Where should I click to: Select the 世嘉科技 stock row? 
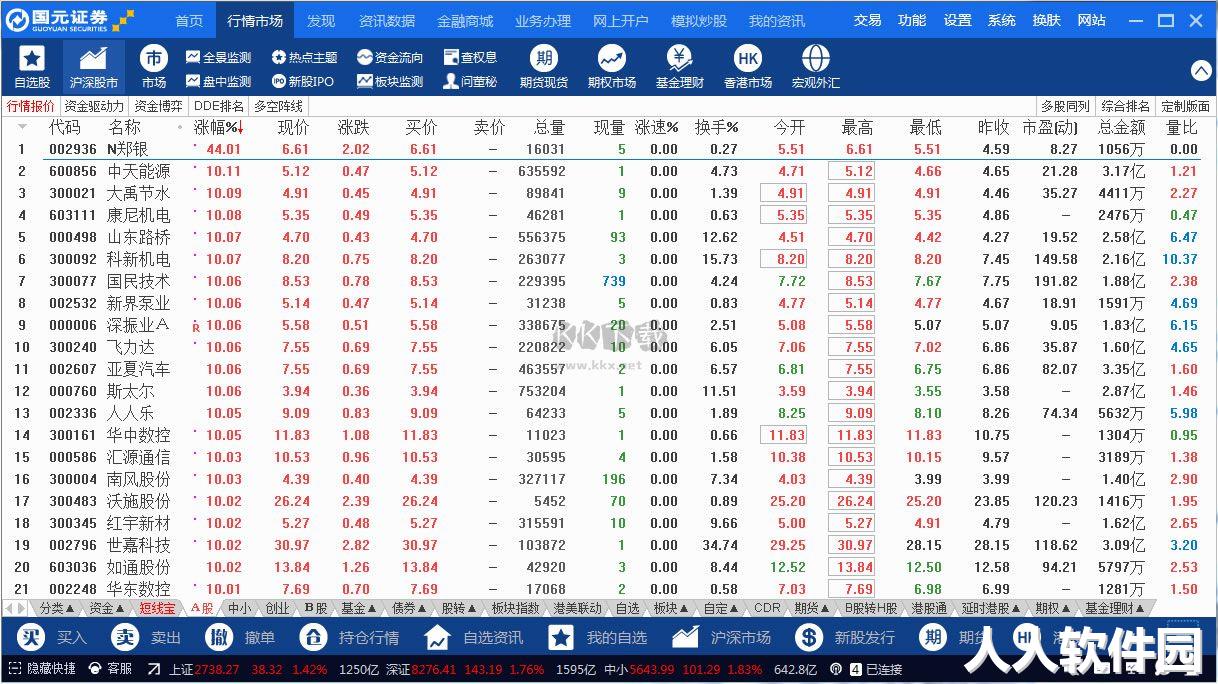tap(608, 545)
